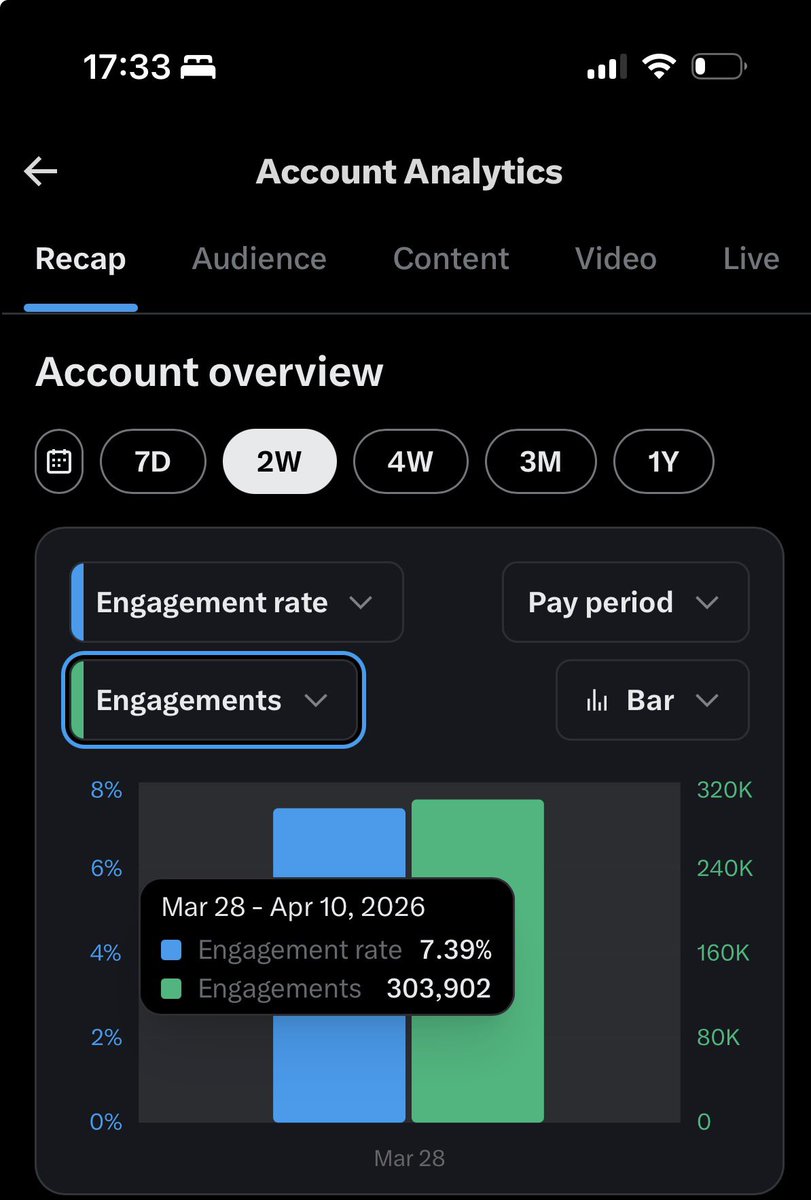Tap the Account Analytics title
This screenshot has width=811, height=1200.
[x=409, y=172]
